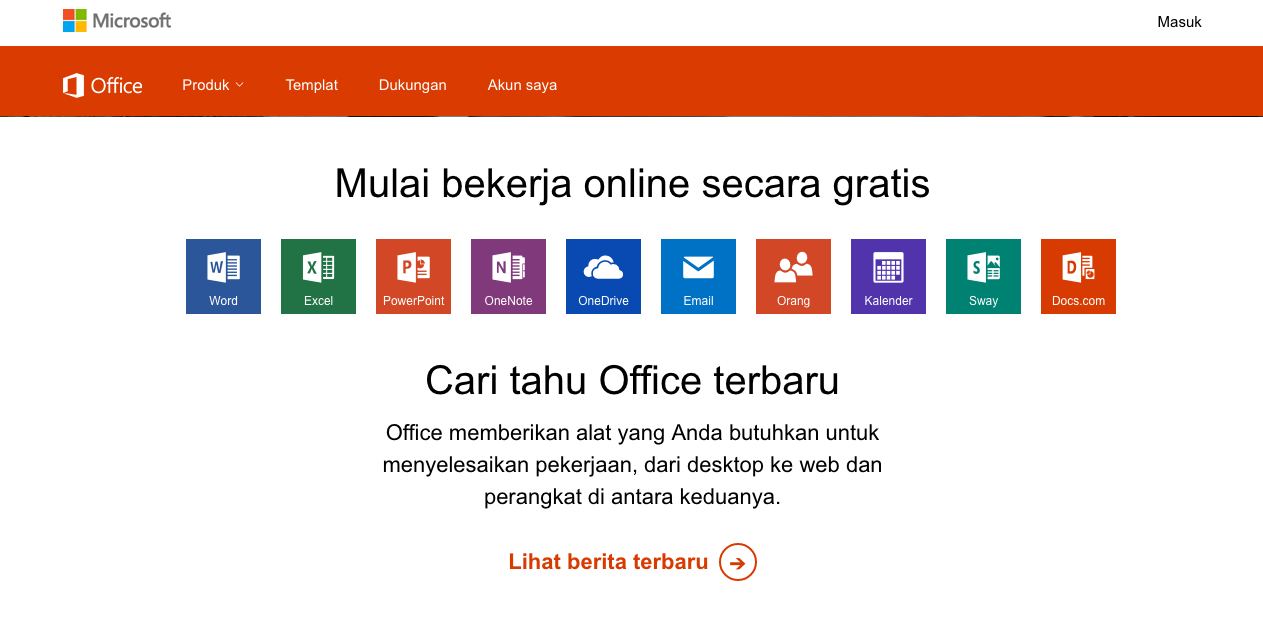This screenshot has width=1263, height=618.
Task: Open Excel online app
Action: 318,276
